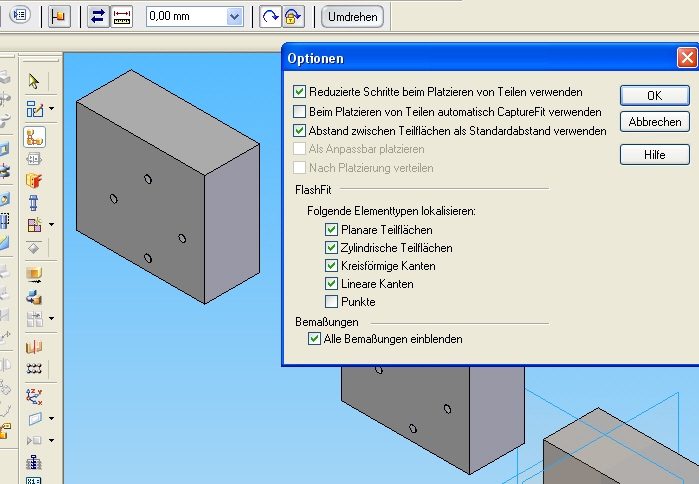This screenshot has width=699, height=484.
Task: Enable the 'Punkte' checkbox
Action: click(331, 302)
